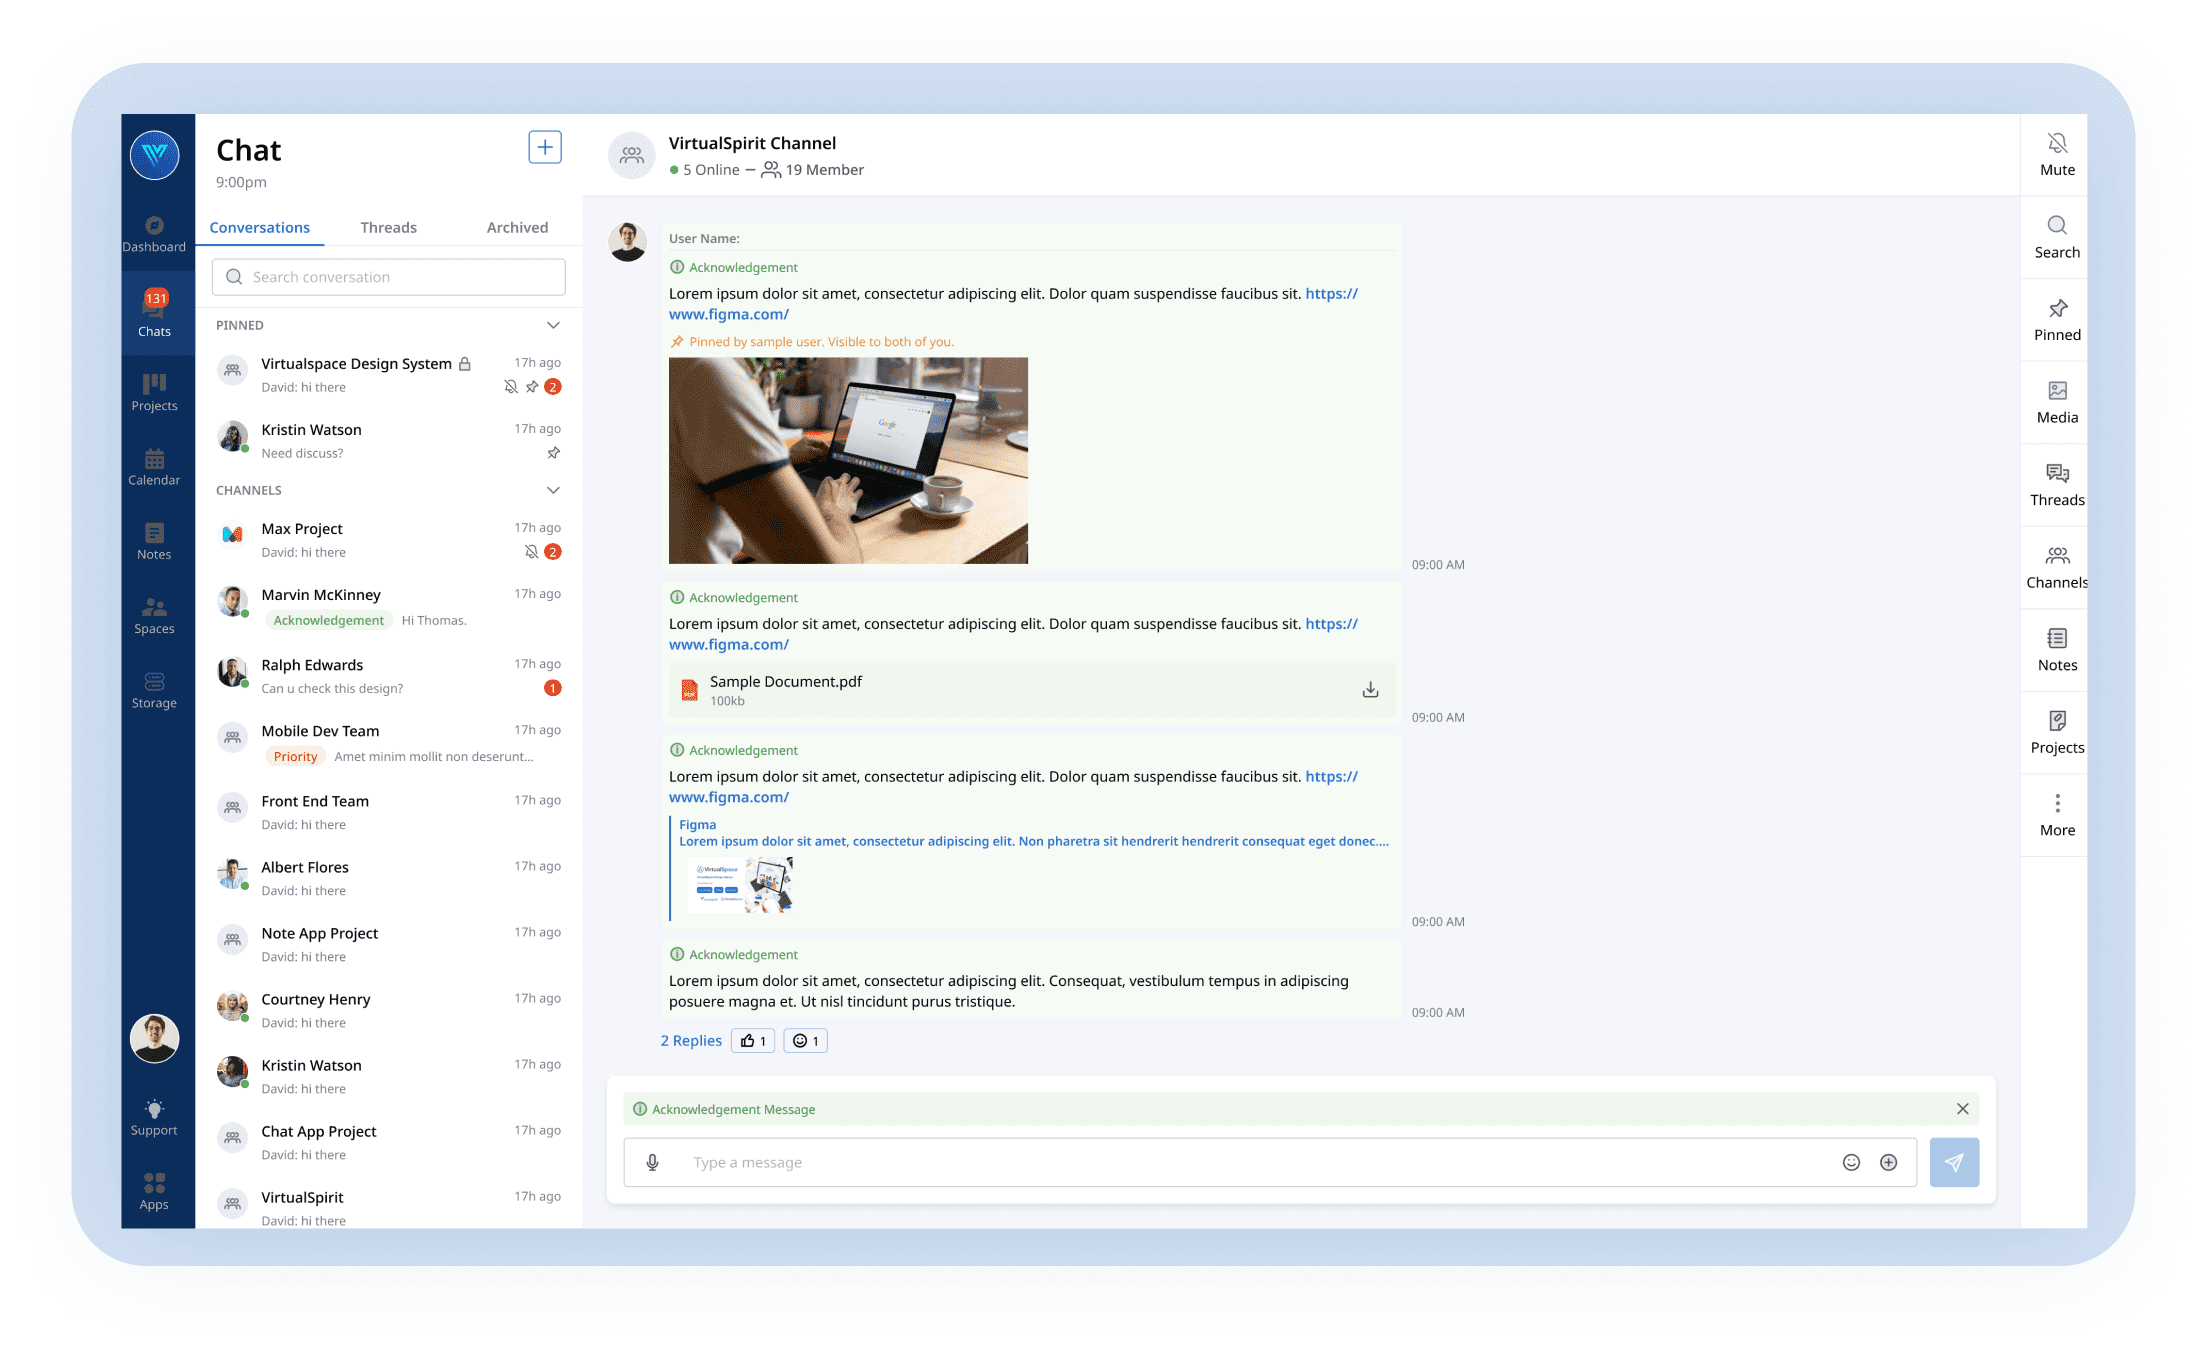Open Courtney Henry conversation
The image size is (2207, 1355).
(x=389, y=1010)
